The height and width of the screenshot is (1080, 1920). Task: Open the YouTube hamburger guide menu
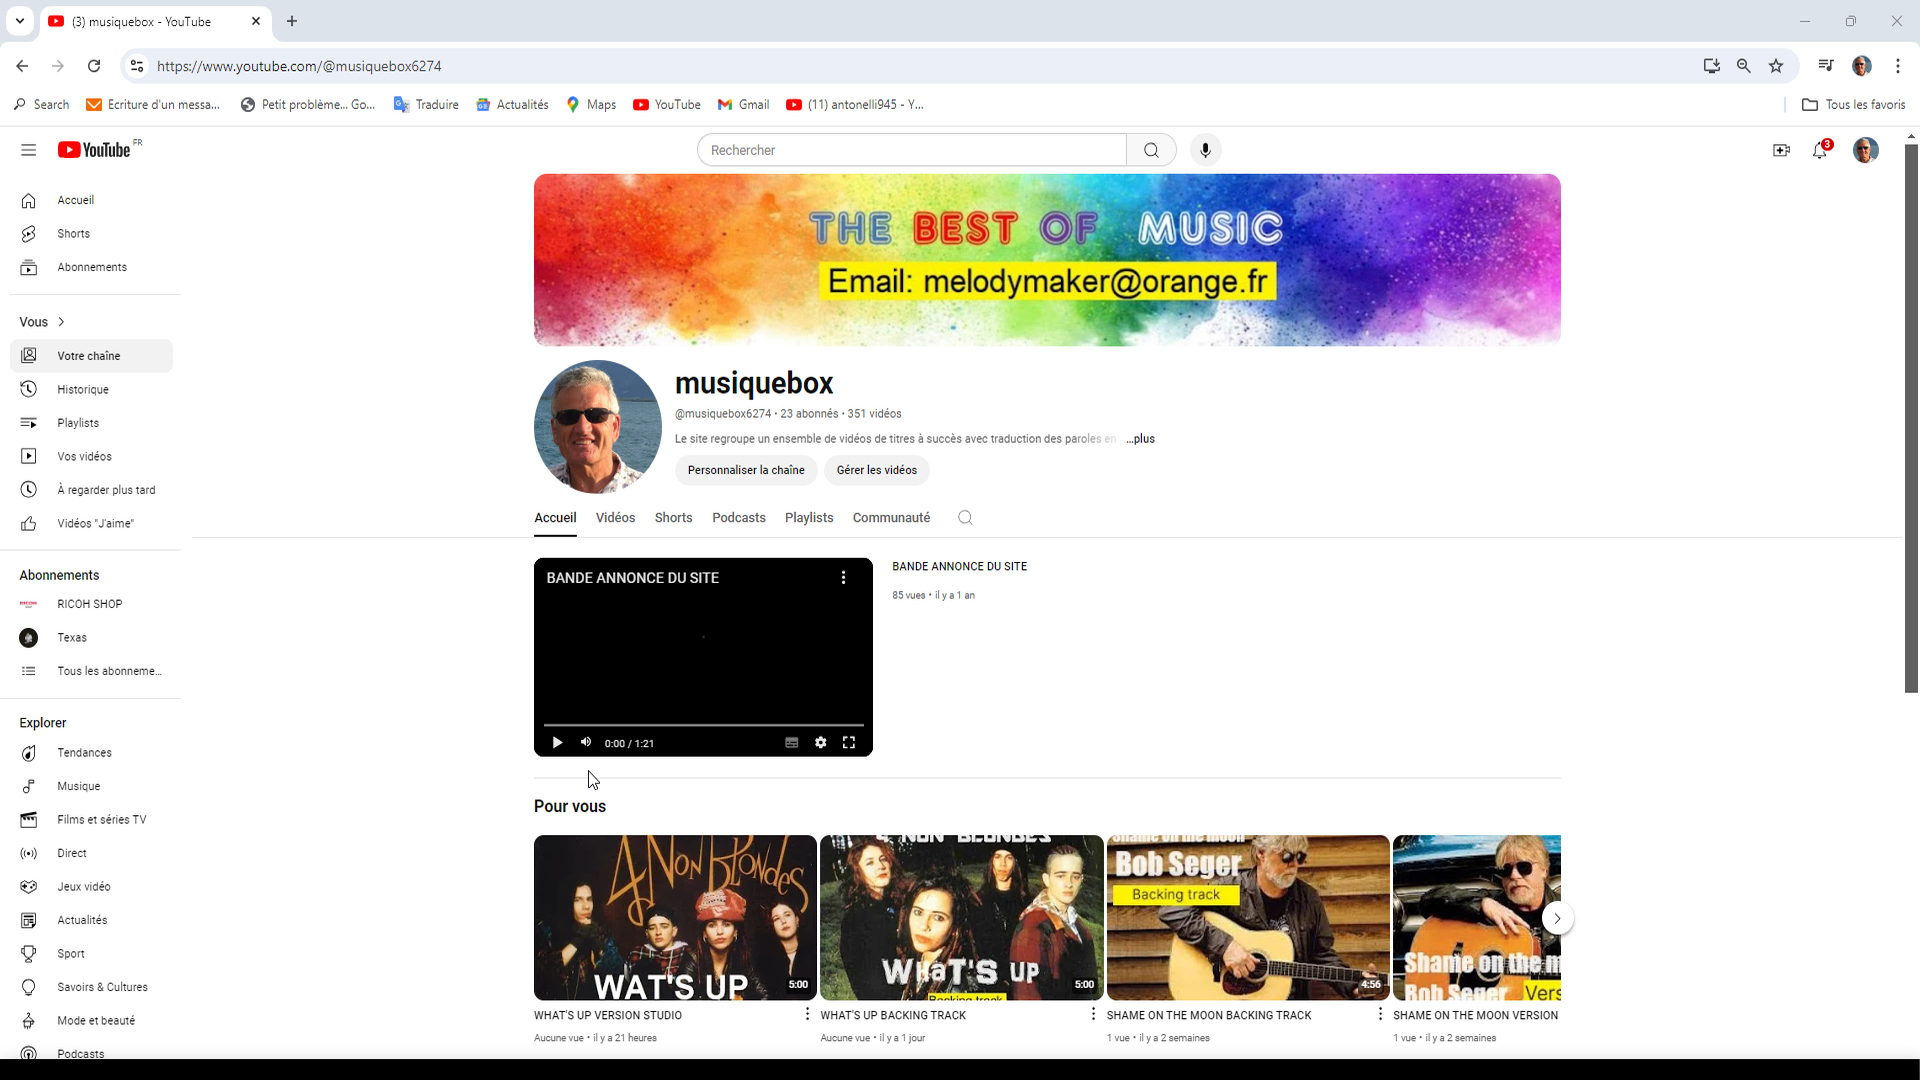coord(28,150)
